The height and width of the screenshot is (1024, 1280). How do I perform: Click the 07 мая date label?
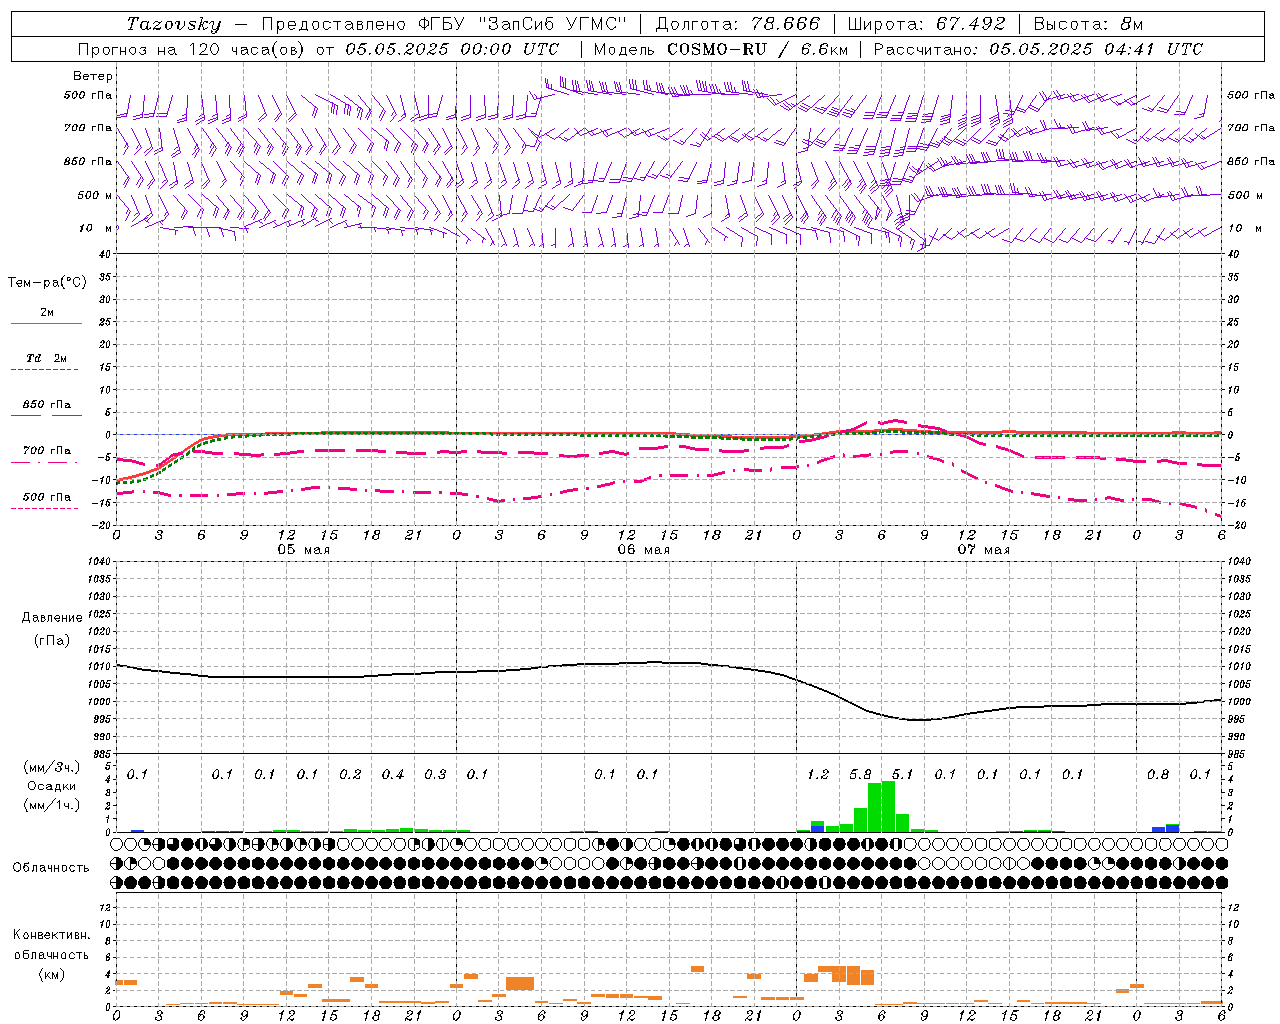pyautogui.click(x=983, y=550)
